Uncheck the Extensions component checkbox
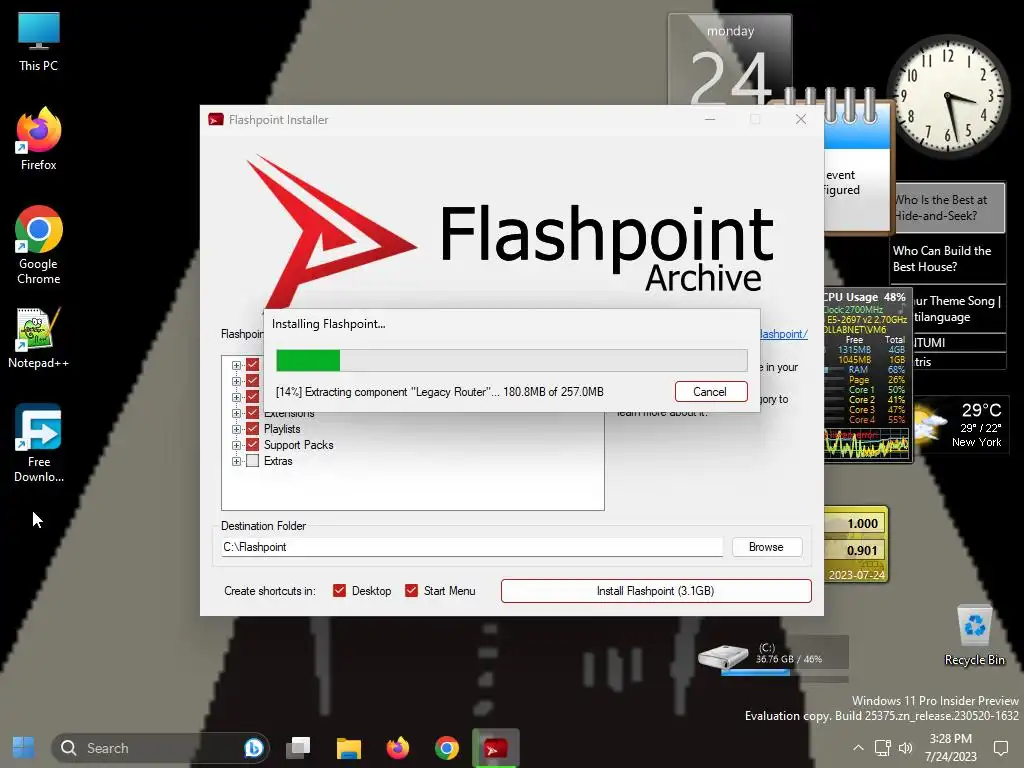1024x768 pixels. (253, 413)
